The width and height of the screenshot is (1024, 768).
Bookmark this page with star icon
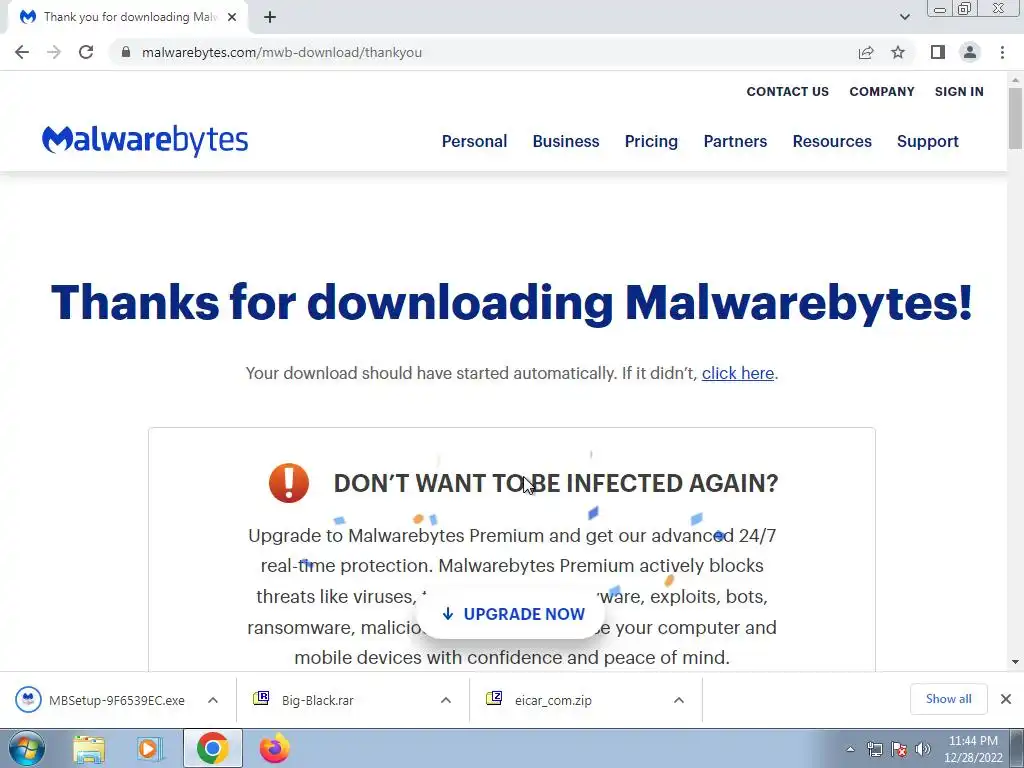point(898,52)
